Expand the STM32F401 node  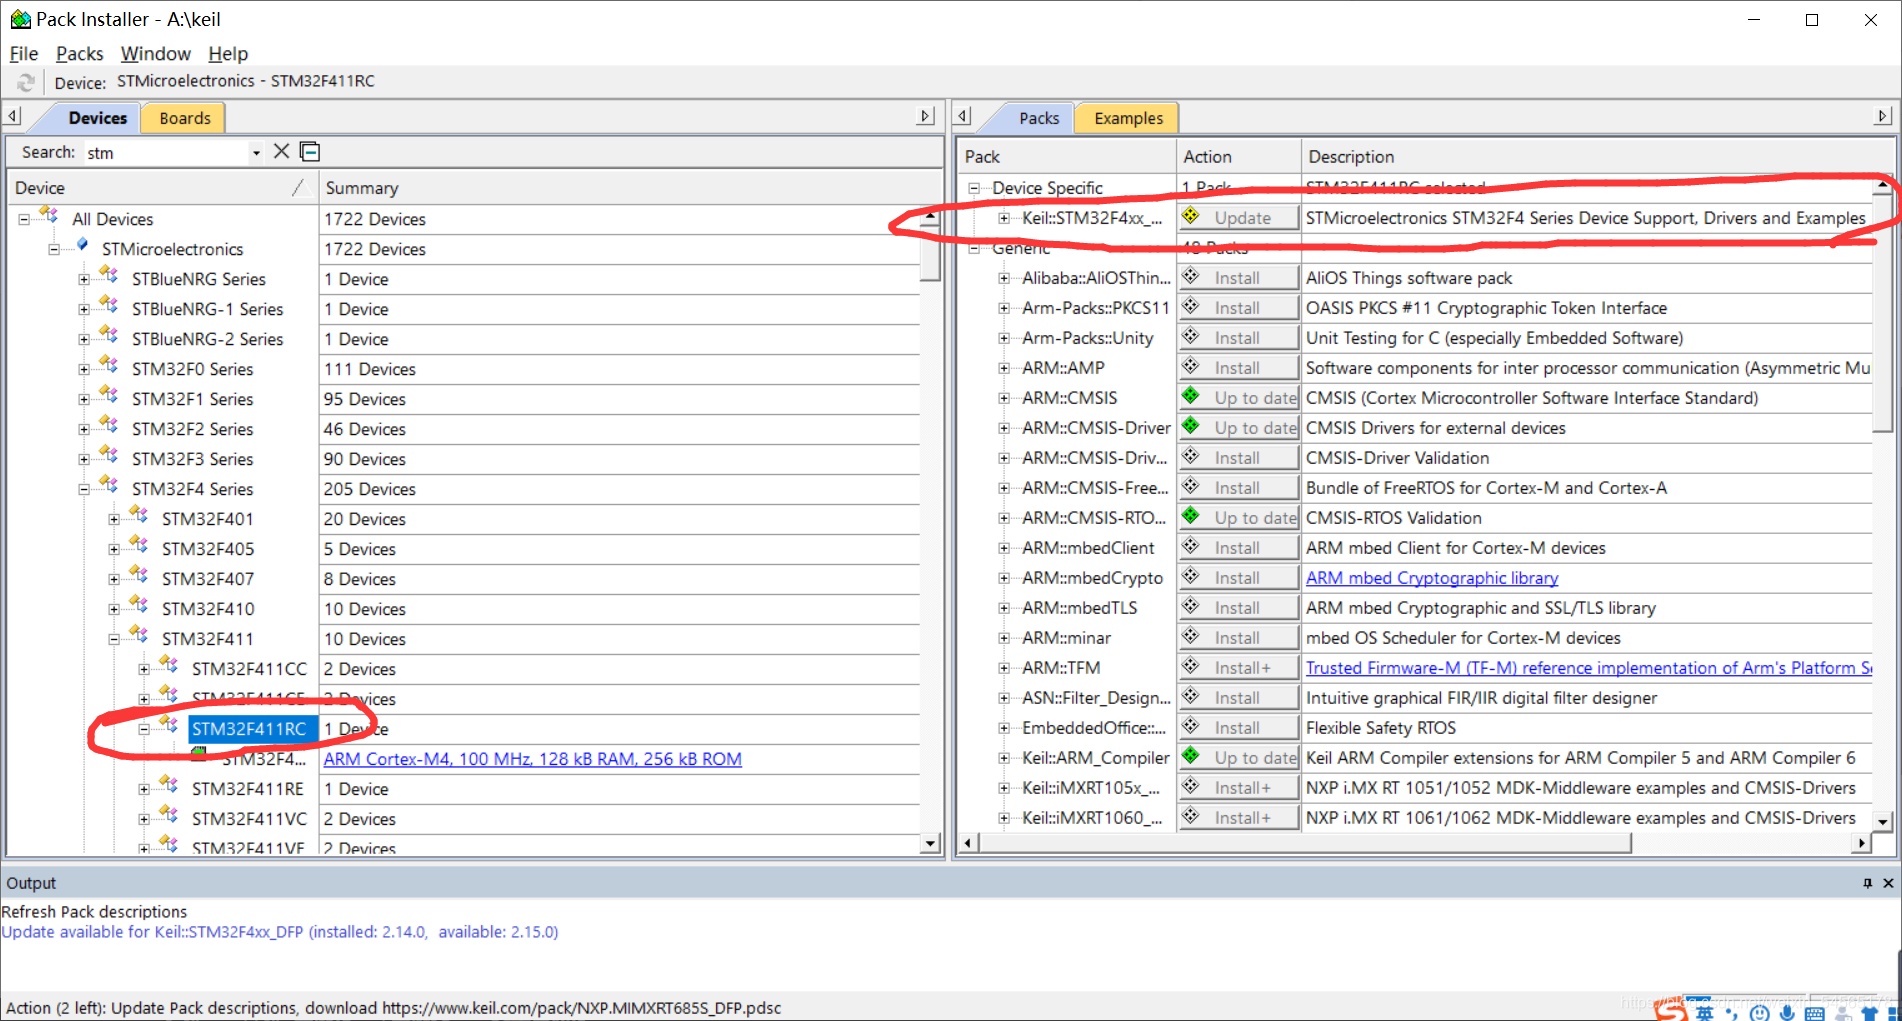pyautogui.click(x=114, y=519)
